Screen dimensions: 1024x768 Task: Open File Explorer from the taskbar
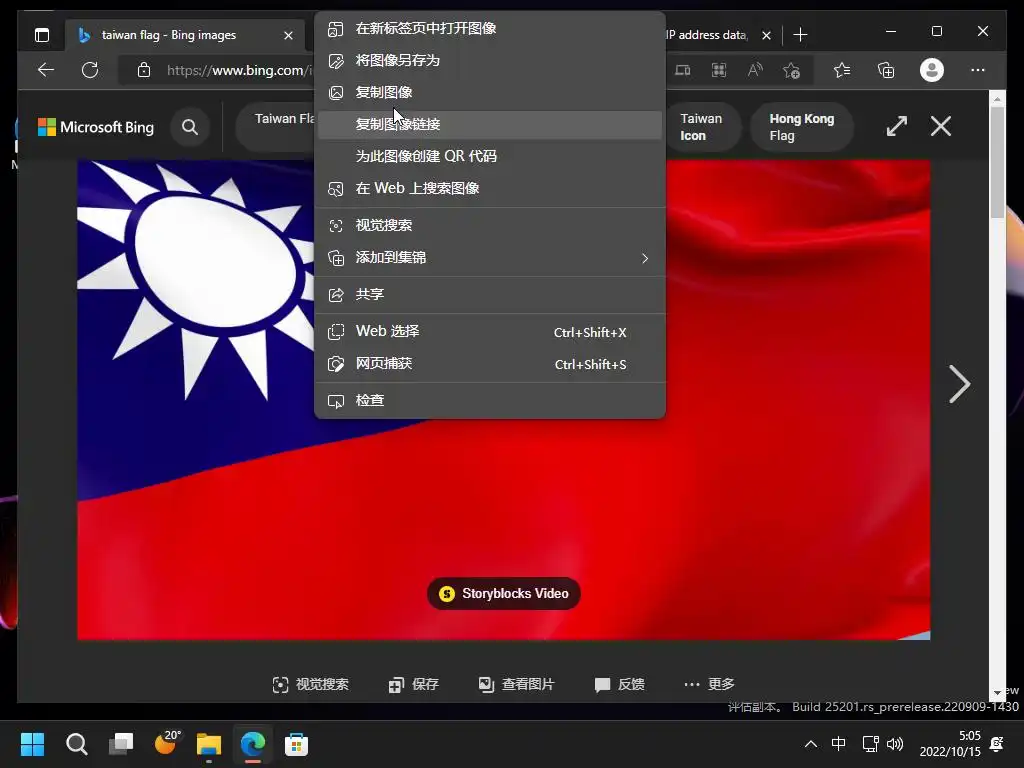(209, 744)
